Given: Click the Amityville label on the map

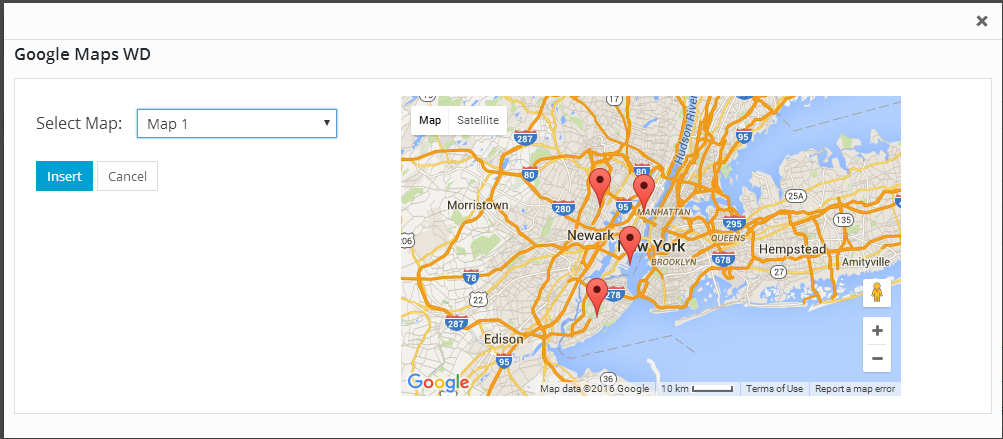Looking at the screenshot, I should click(x=866, y=262).
